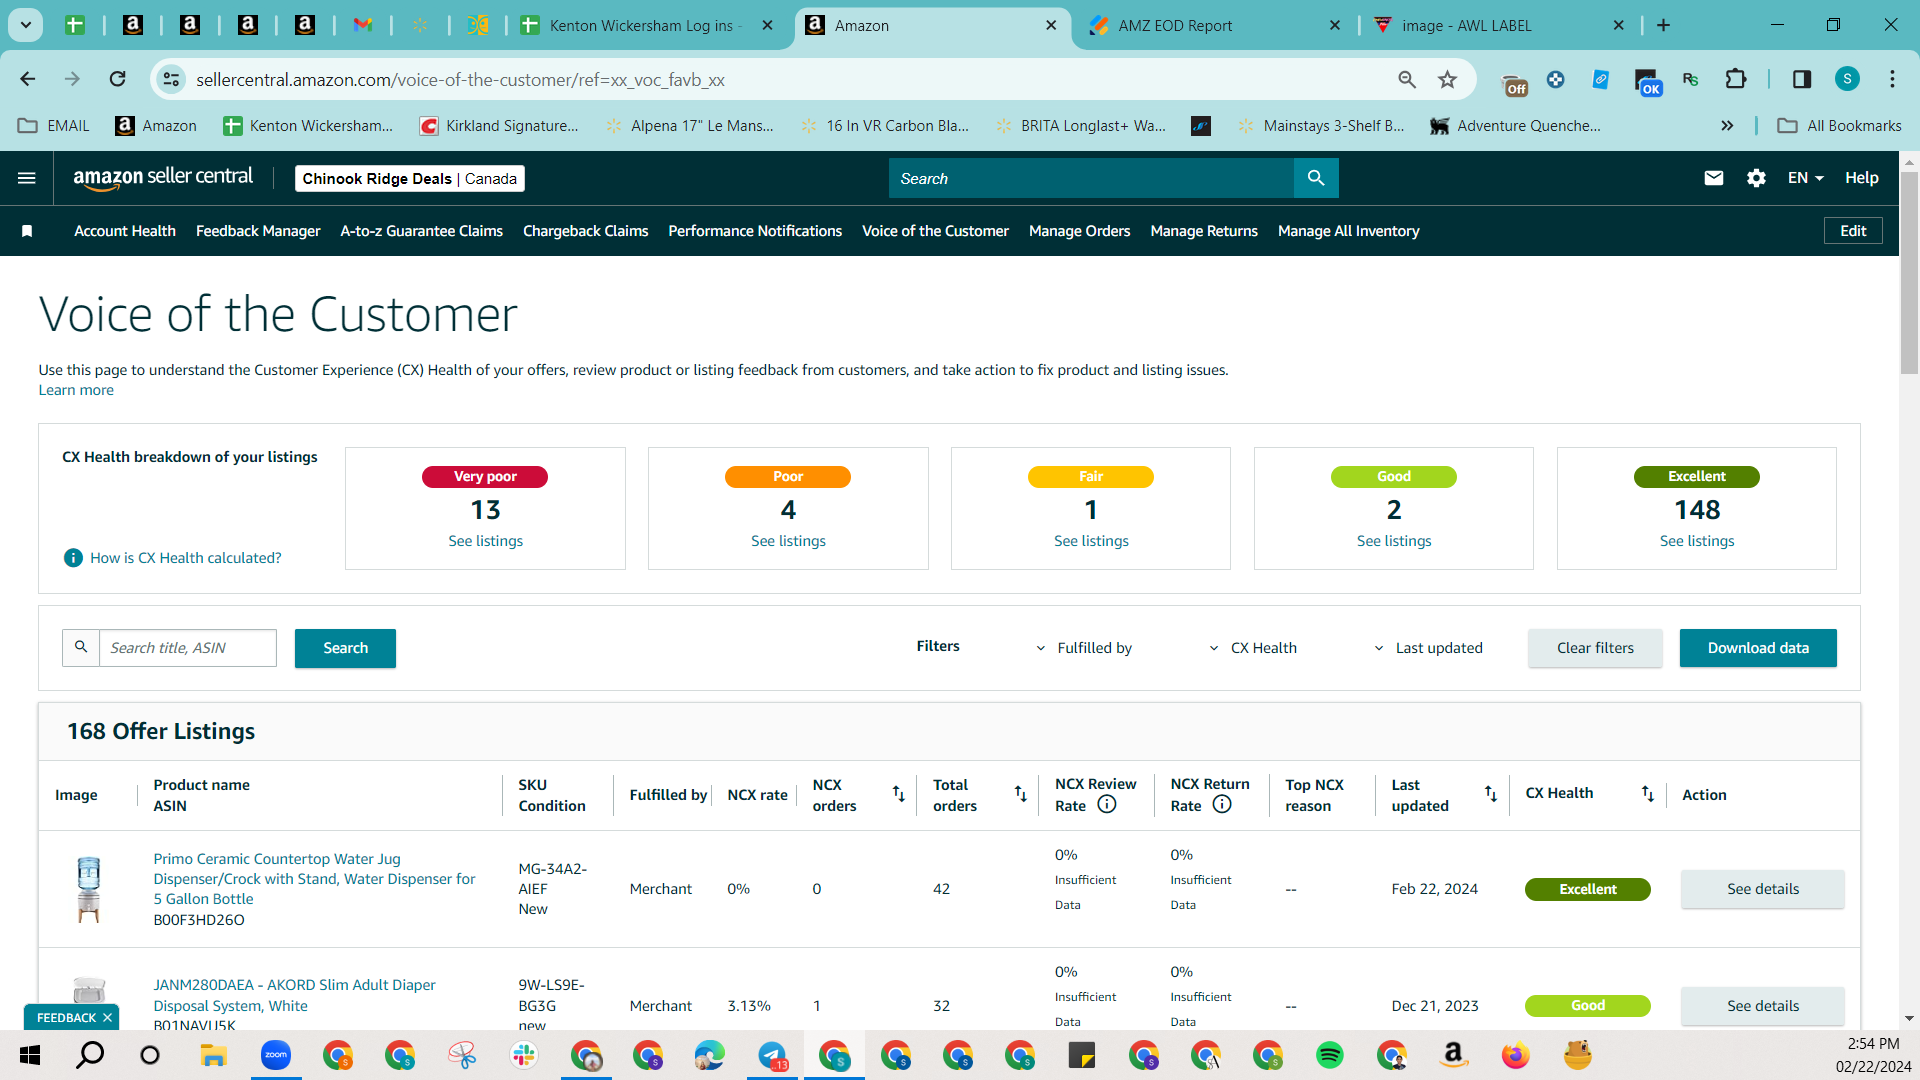Screen dimensions: 1920x1080
Task: Open Firefox from the taskbar
Action: click(x=1516, y=1055)
